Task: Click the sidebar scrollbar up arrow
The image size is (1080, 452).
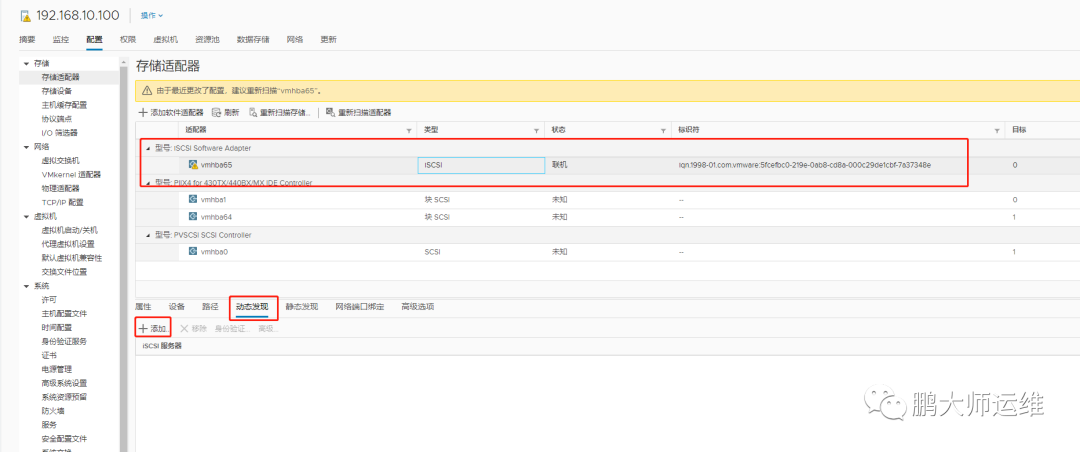Action: (x=124, y=62)
